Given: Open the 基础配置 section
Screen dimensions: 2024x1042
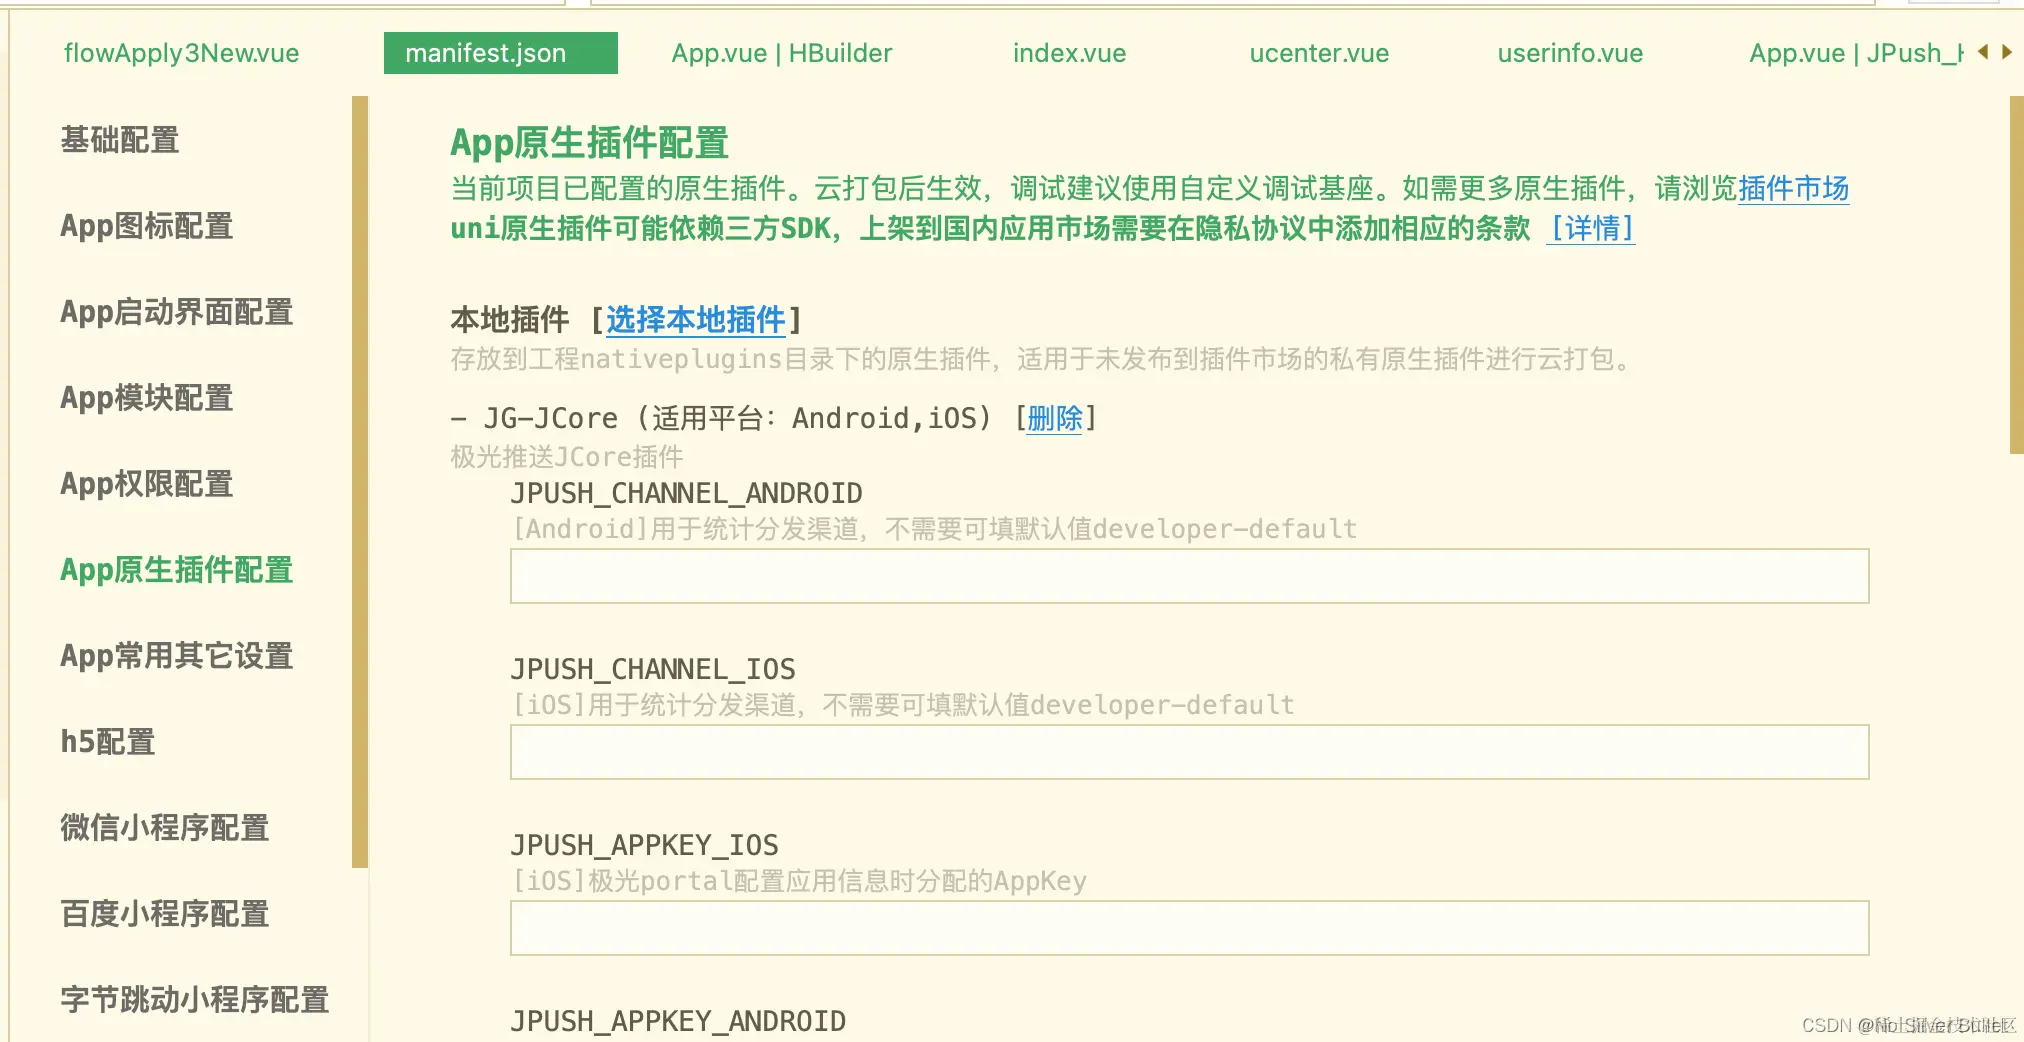Looking at the screenshot, I should click(120, 140).
